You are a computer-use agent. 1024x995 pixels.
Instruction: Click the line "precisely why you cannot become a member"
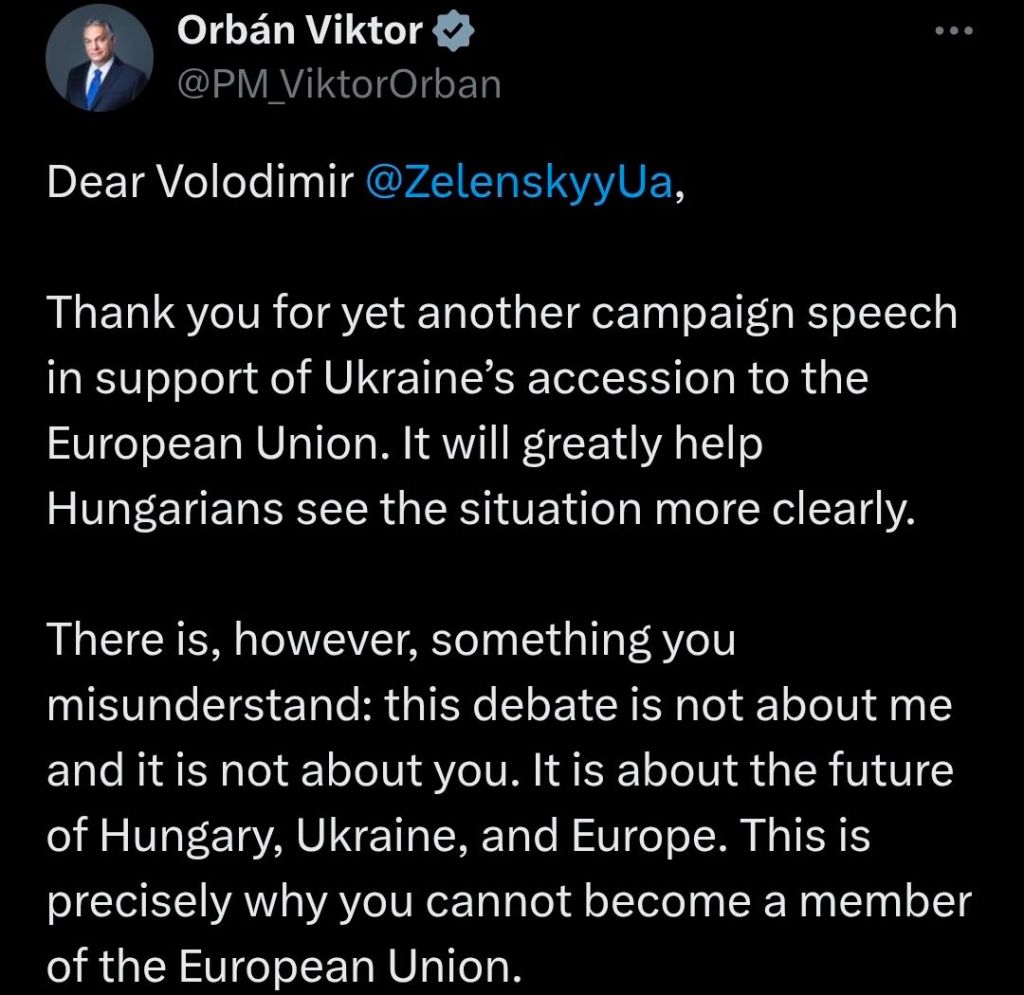point(509,902)
